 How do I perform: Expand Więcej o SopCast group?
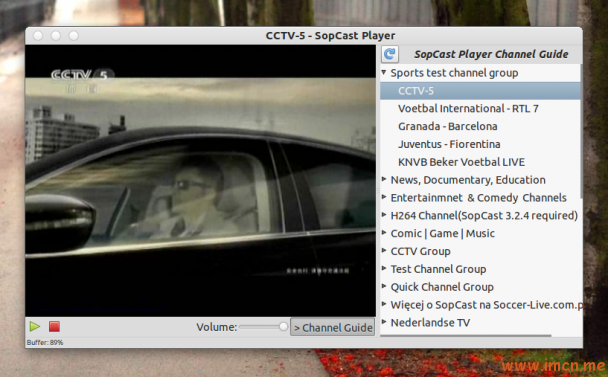tap(383, 304)
